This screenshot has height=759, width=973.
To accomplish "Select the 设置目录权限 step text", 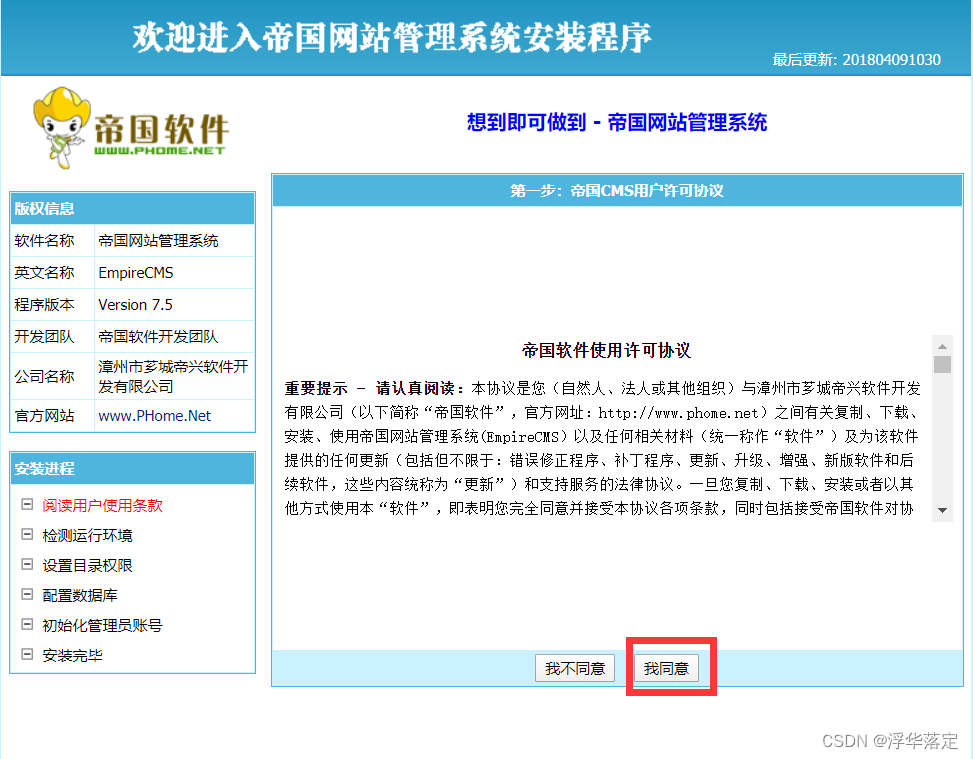I will click(x=87, y=565).
